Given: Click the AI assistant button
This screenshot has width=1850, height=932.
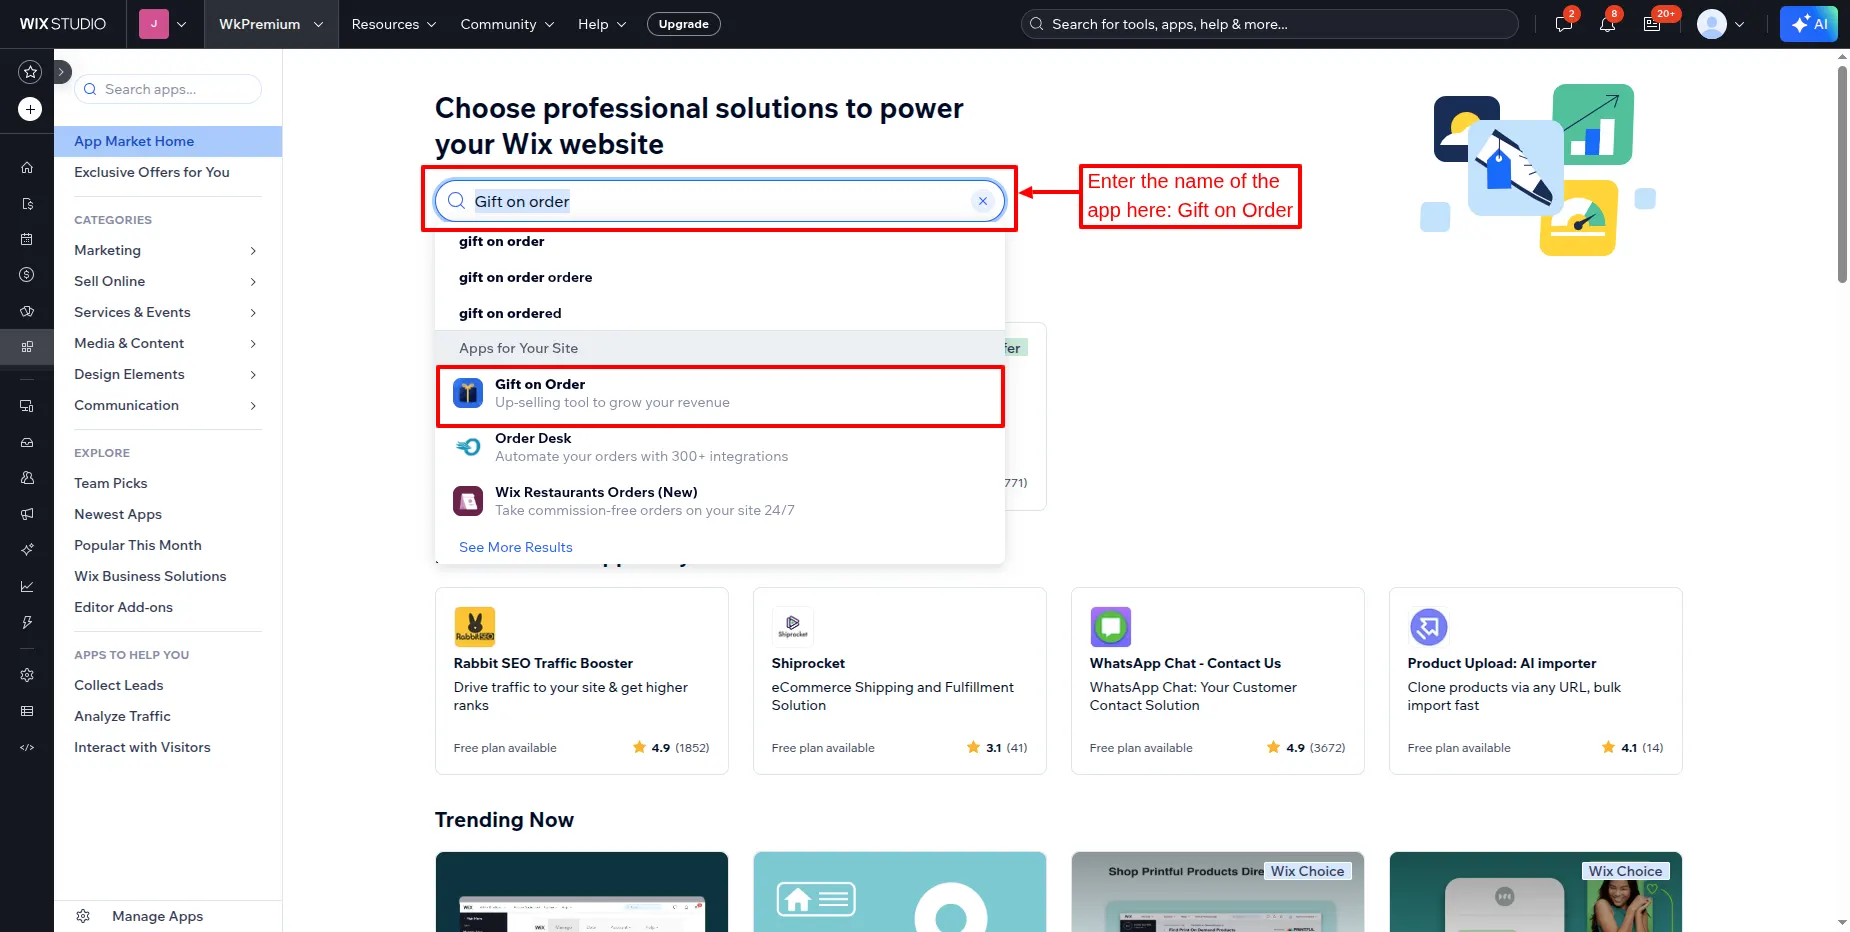Looking at the screenshot, I should pos(1808,24).
